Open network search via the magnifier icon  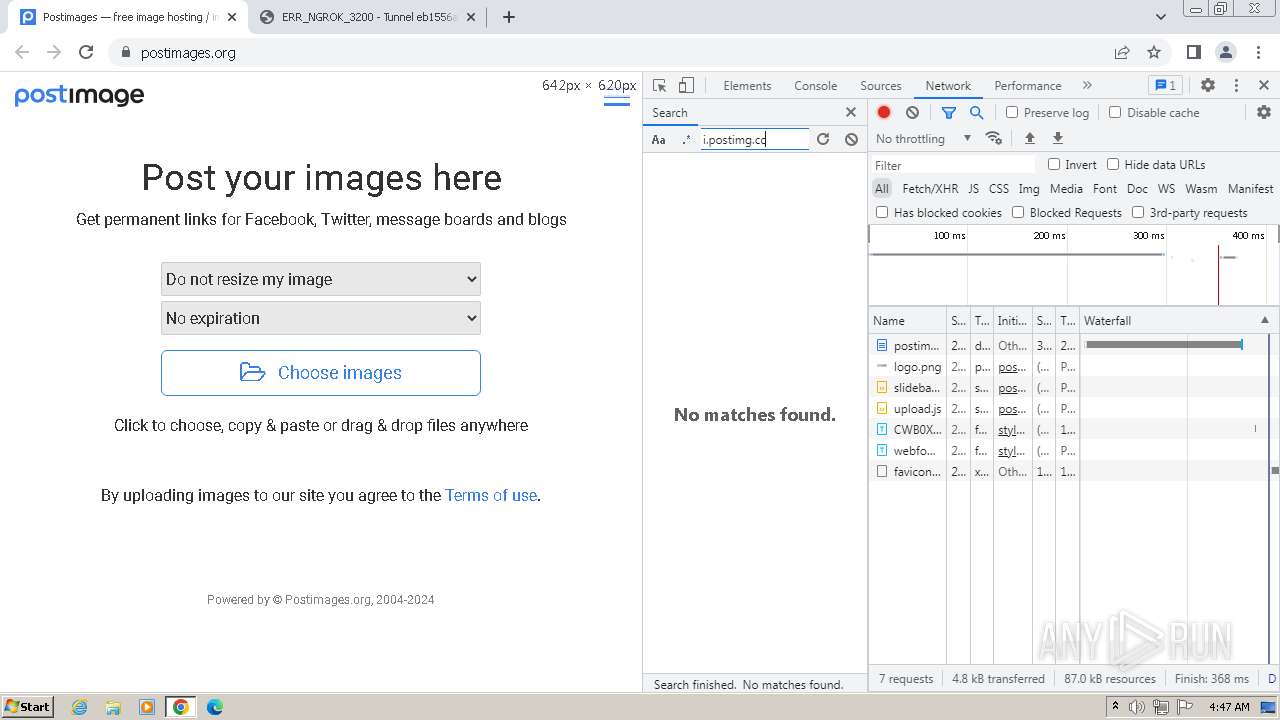977,113
